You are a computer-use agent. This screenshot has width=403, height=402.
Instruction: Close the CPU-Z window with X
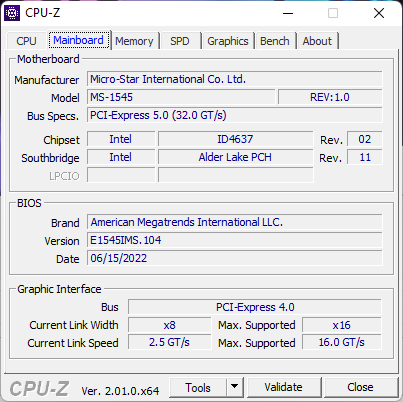point(379,13)
